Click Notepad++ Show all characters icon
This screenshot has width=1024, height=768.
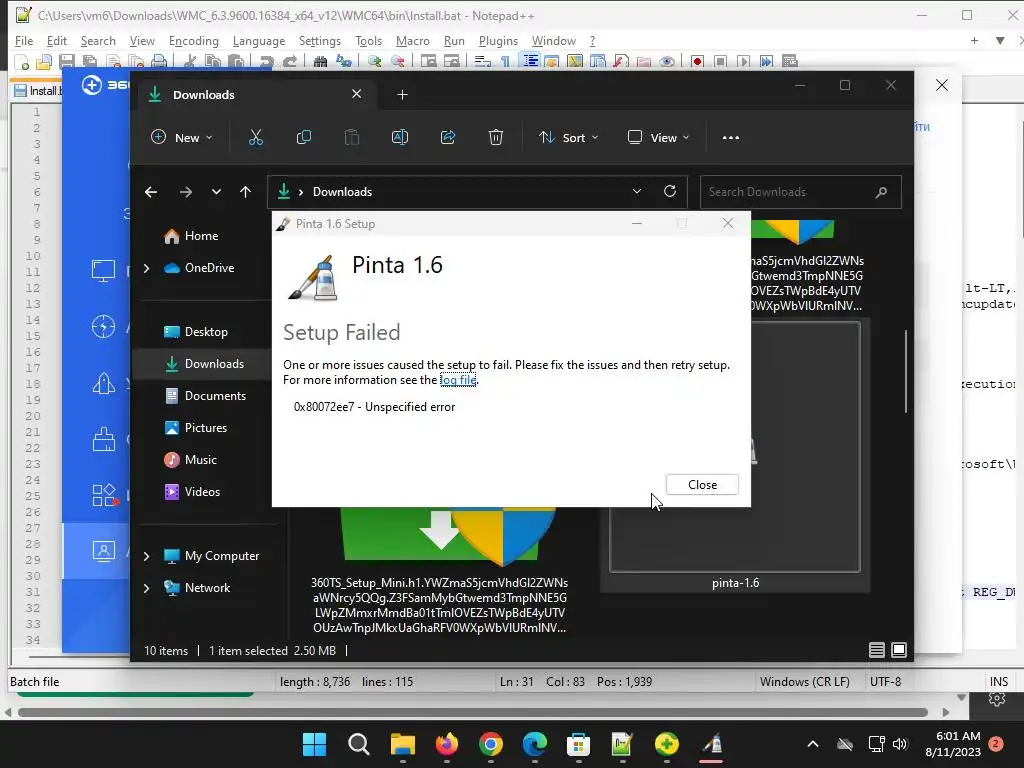click(x=506, y=61)
